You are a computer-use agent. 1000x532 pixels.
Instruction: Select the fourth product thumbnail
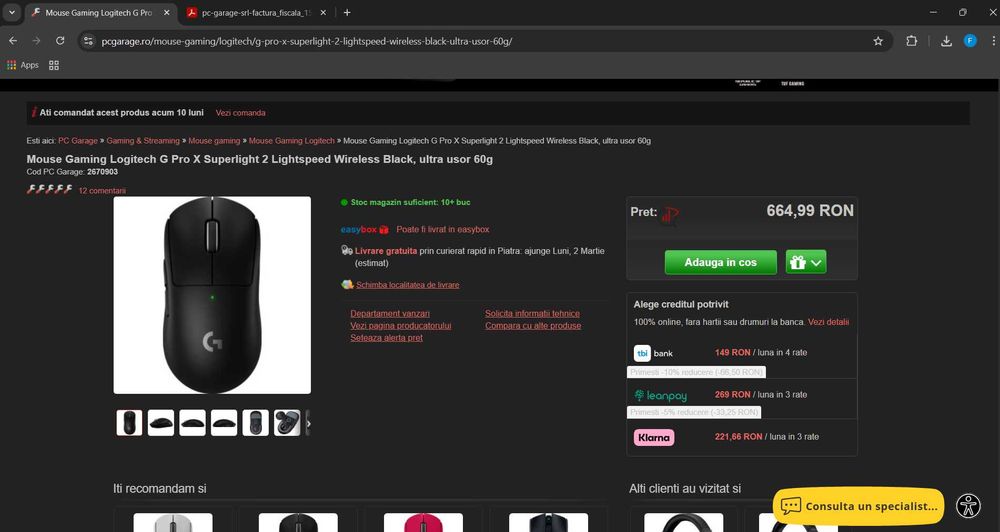[x=224, y=423]
